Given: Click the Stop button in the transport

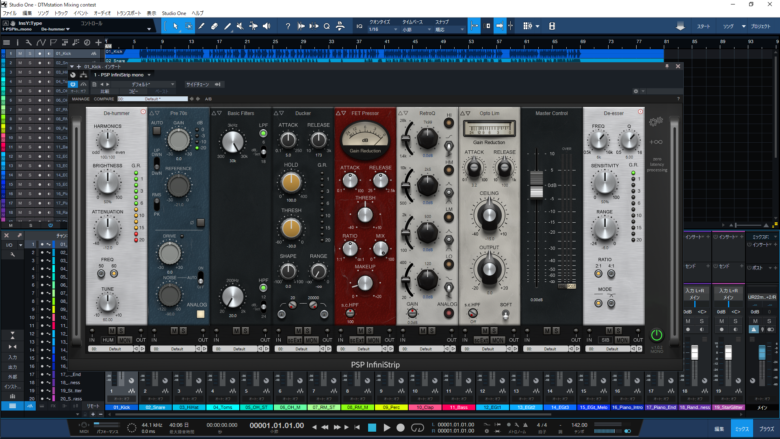Looking at the screenshot, I should [372, 428].
